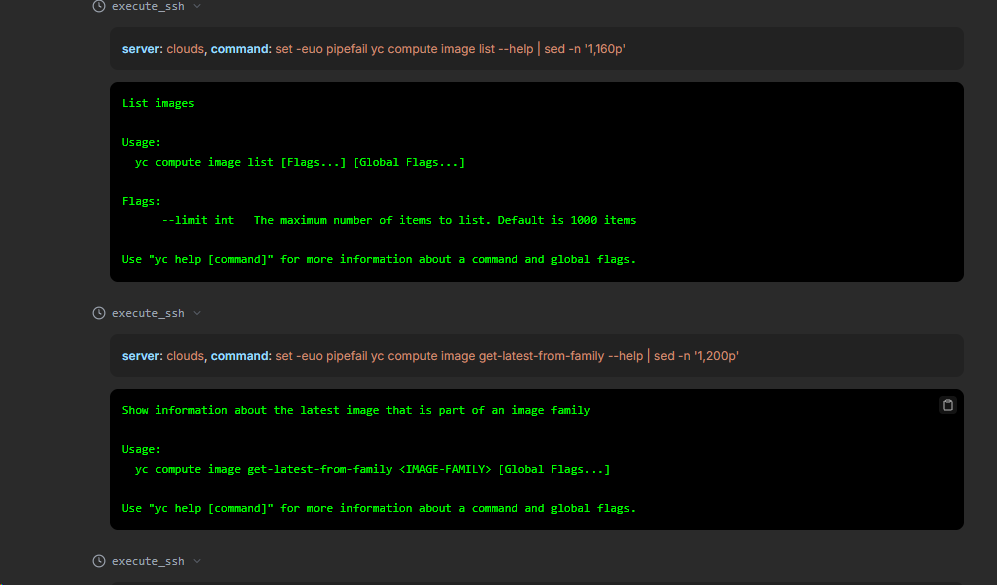Viewport: 997px width, 585px height.
Task: Click execute_ssh label above the image list command
Action: pos(148,6)
